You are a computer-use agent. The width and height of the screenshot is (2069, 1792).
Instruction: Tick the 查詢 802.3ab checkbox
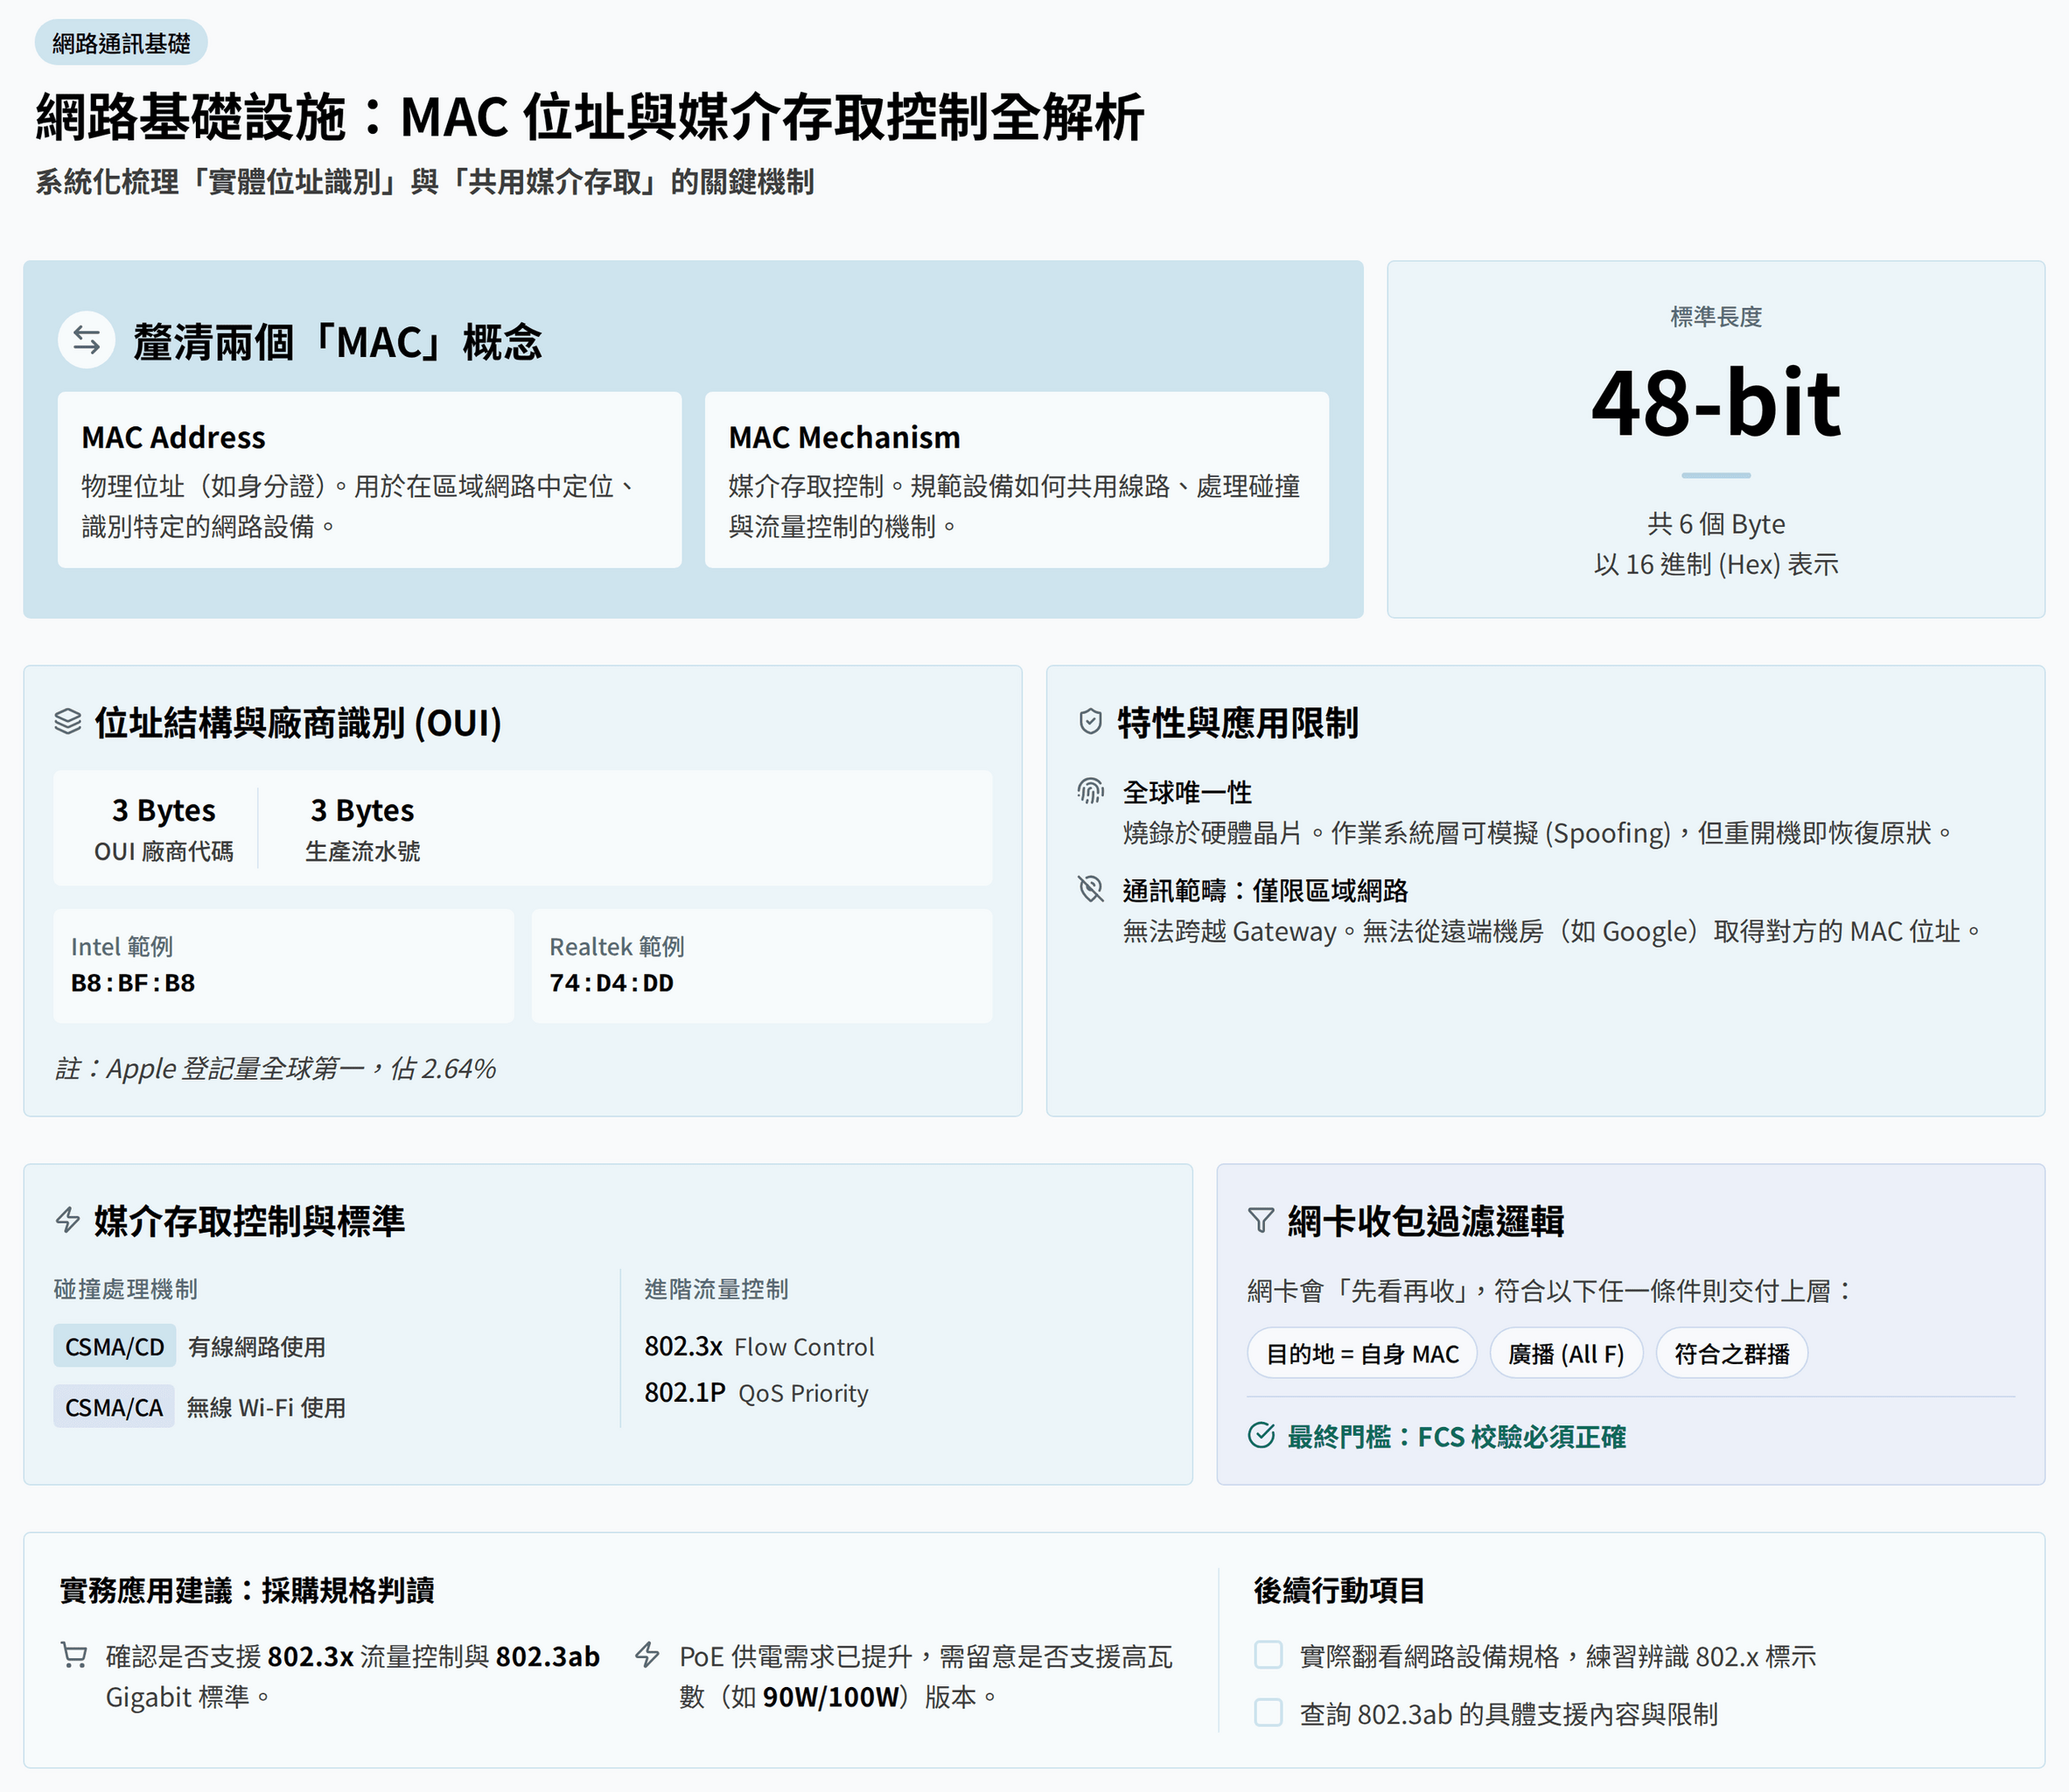[1268, 1713]
